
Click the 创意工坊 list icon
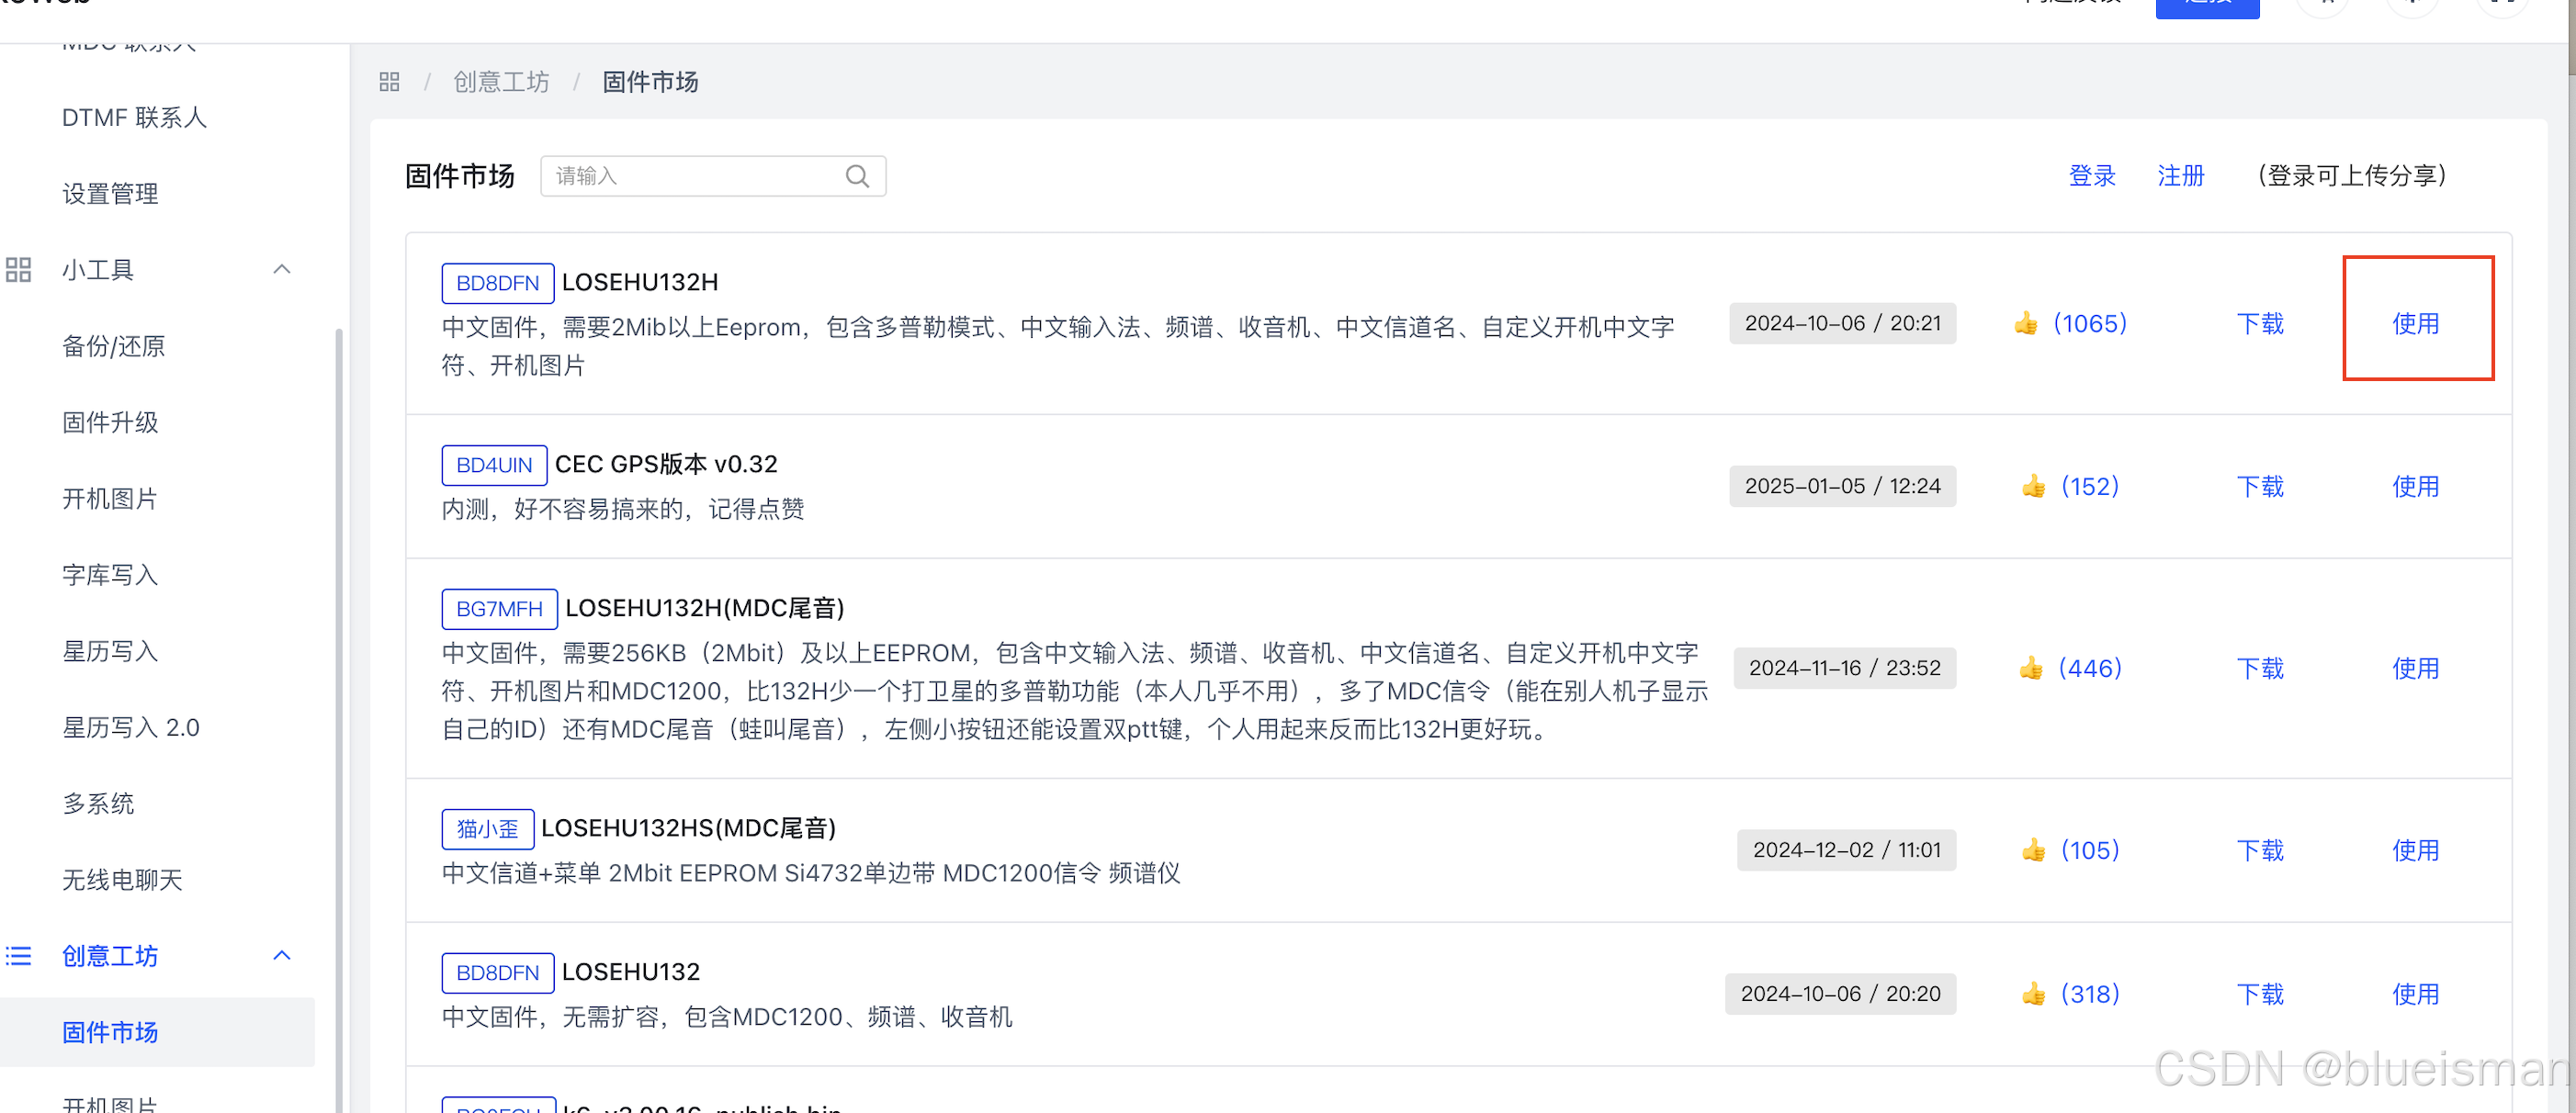pyautogui.click(x=18, y=956)
